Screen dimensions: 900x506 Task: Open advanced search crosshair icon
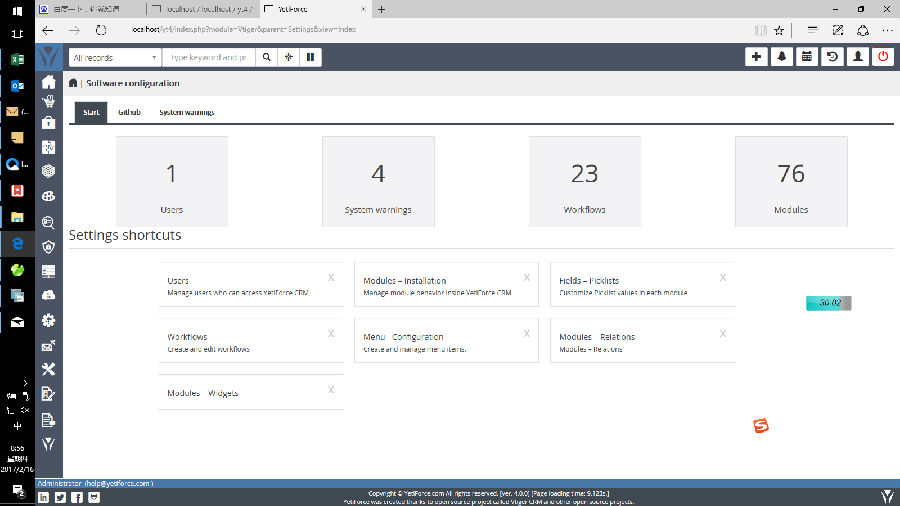pyautogui.click(x=289, y=57)
